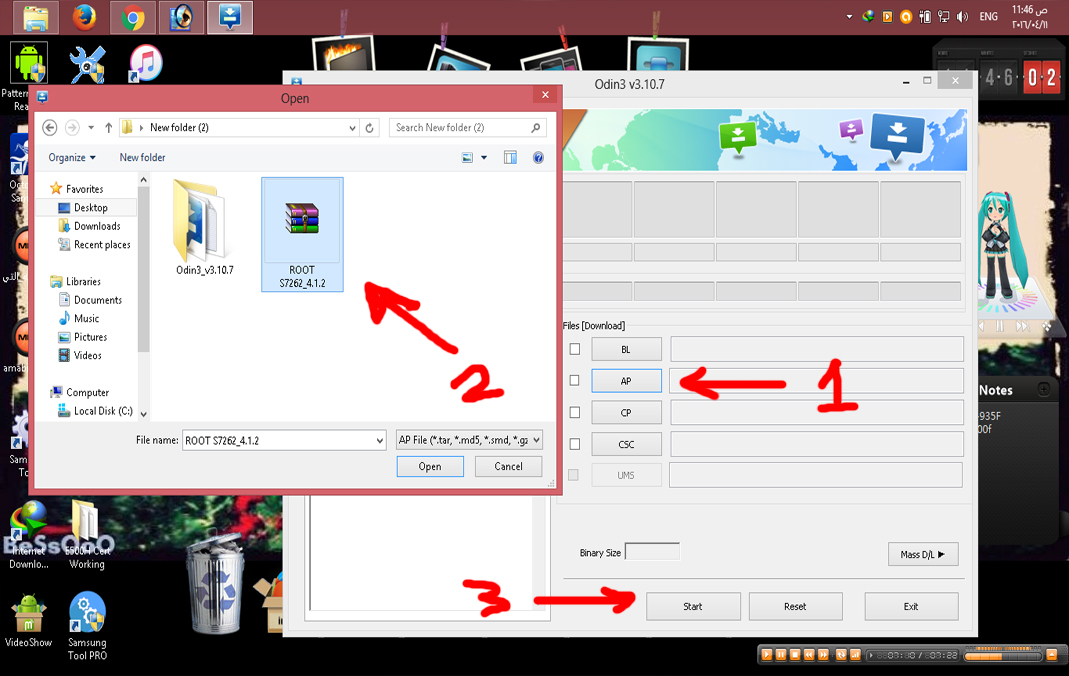Open the Organize menu
Viewport: 1069px width, 676px height.
[x=72, y=157]
